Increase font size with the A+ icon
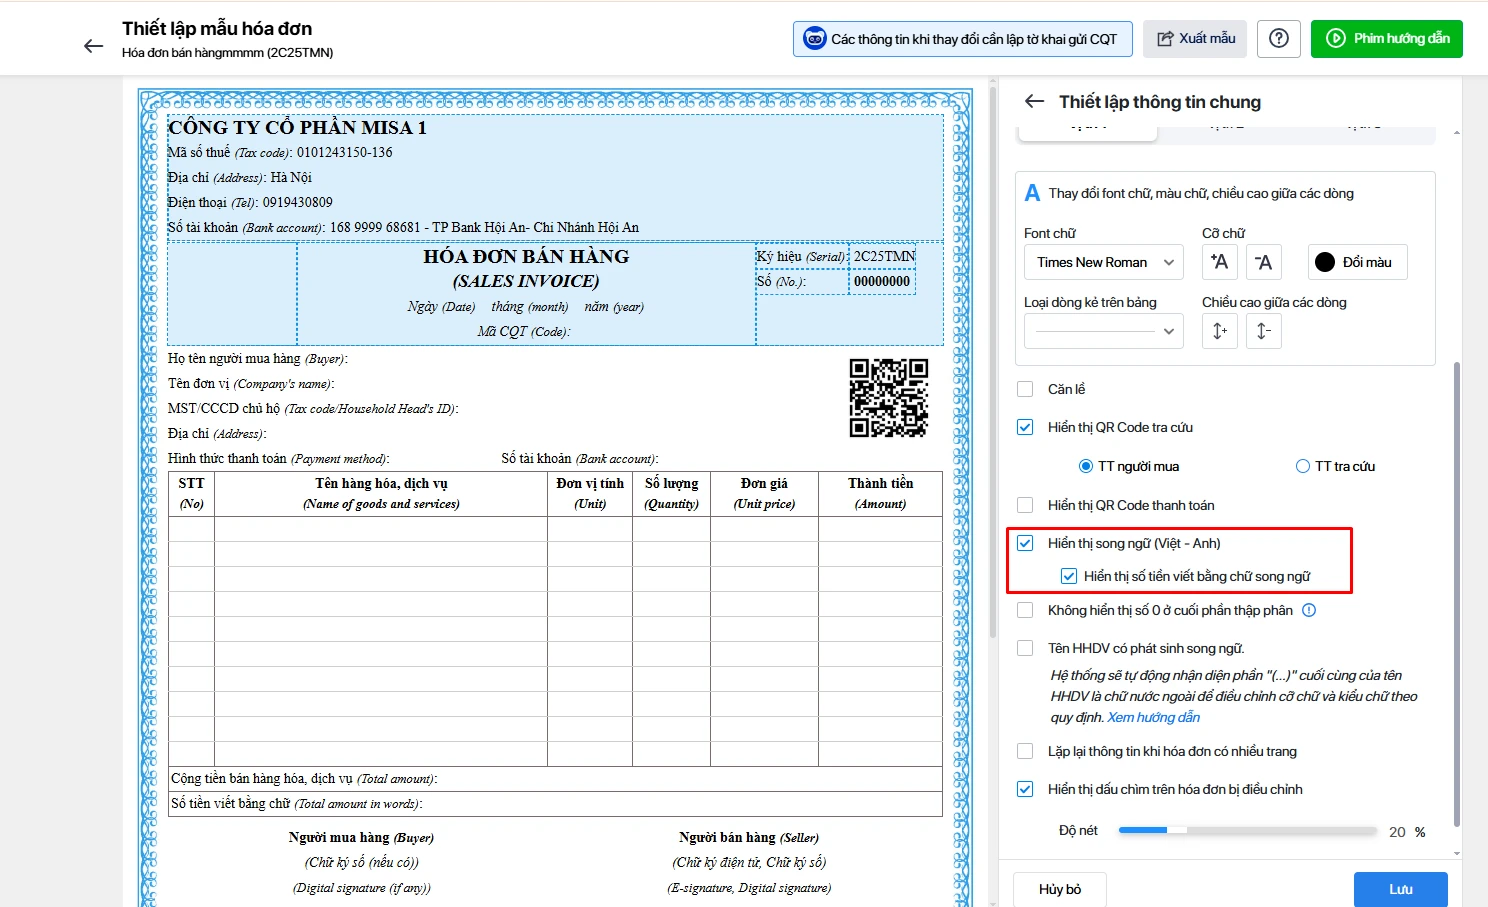 click(1219, 262)
